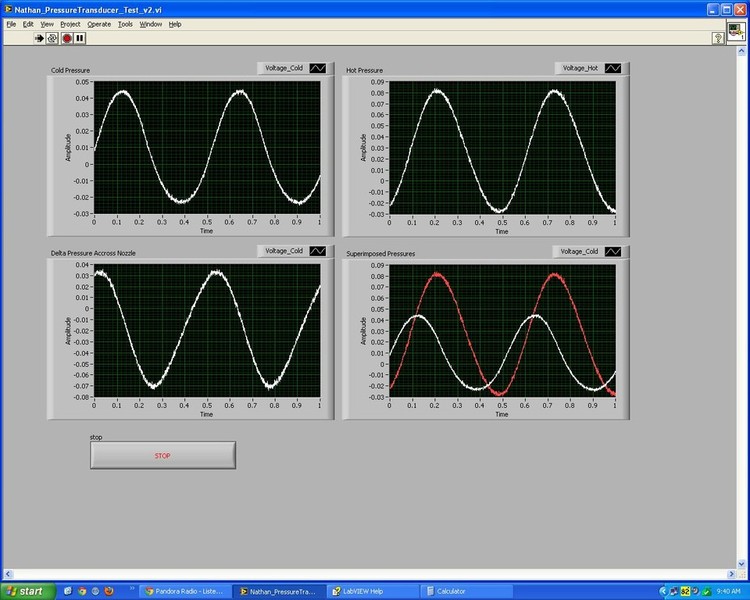750x600 pixels.
Task: Click the Hot Pressure Voltage_Hot plot icon
Action: (613, 68)
